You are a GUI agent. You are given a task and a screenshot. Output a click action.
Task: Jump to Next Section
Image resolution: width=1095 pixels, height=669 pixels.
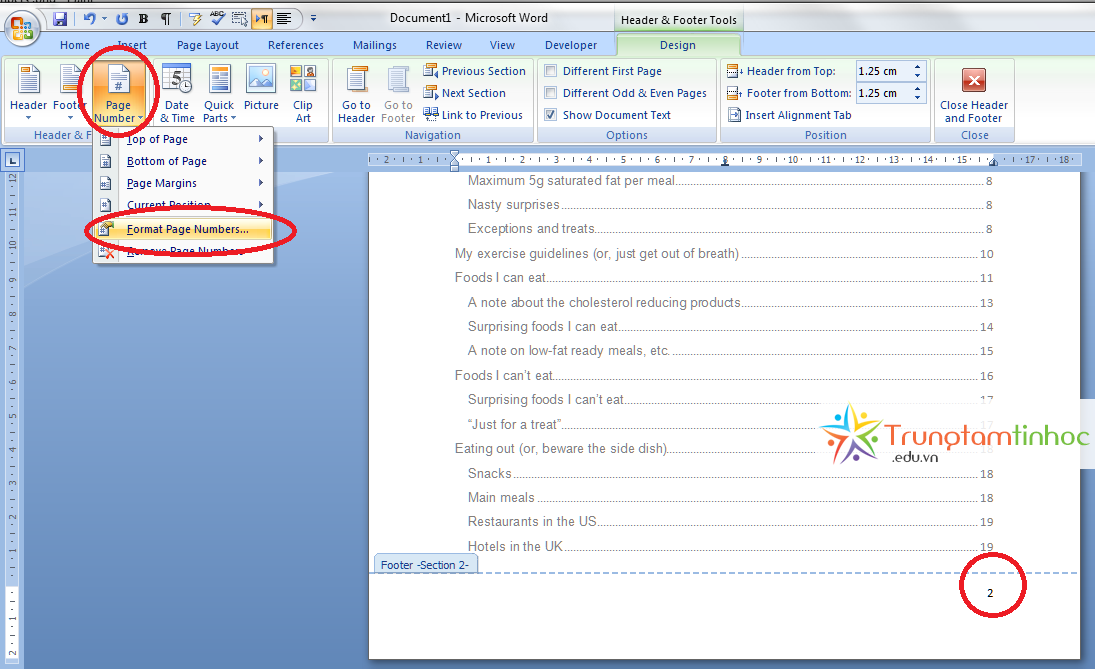[x=465, y=93]
